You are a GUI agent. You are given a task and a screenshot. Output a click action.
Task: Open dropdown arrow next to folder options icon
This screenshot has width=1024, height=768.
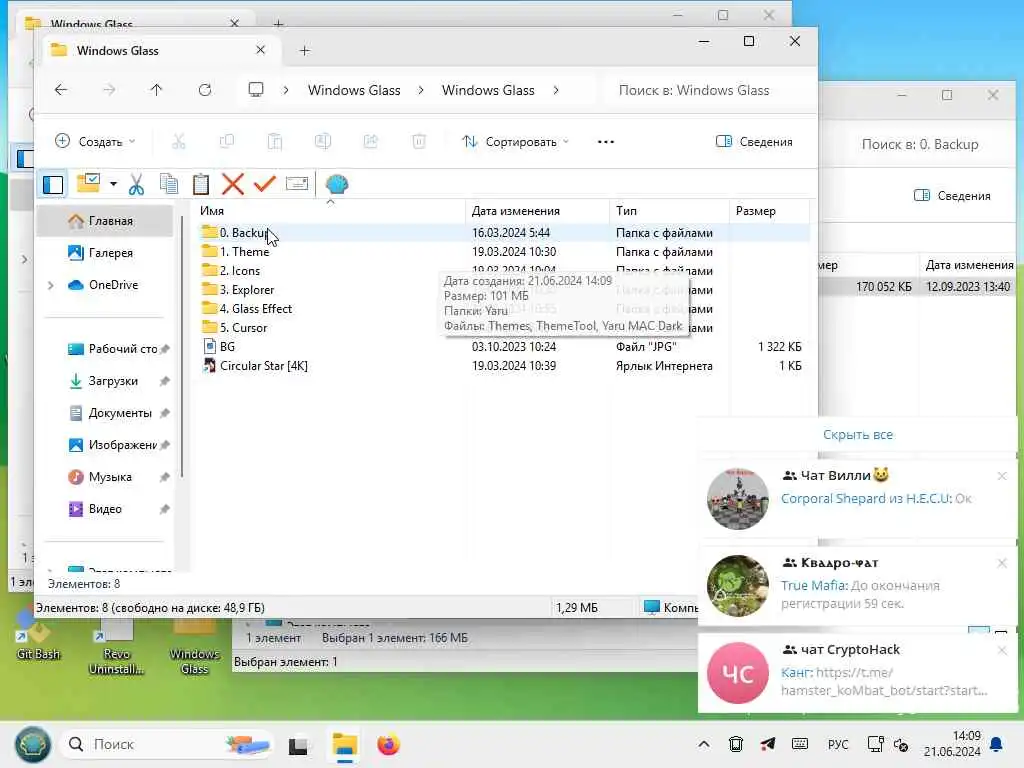pyautogui.click(x=114, y=185)
